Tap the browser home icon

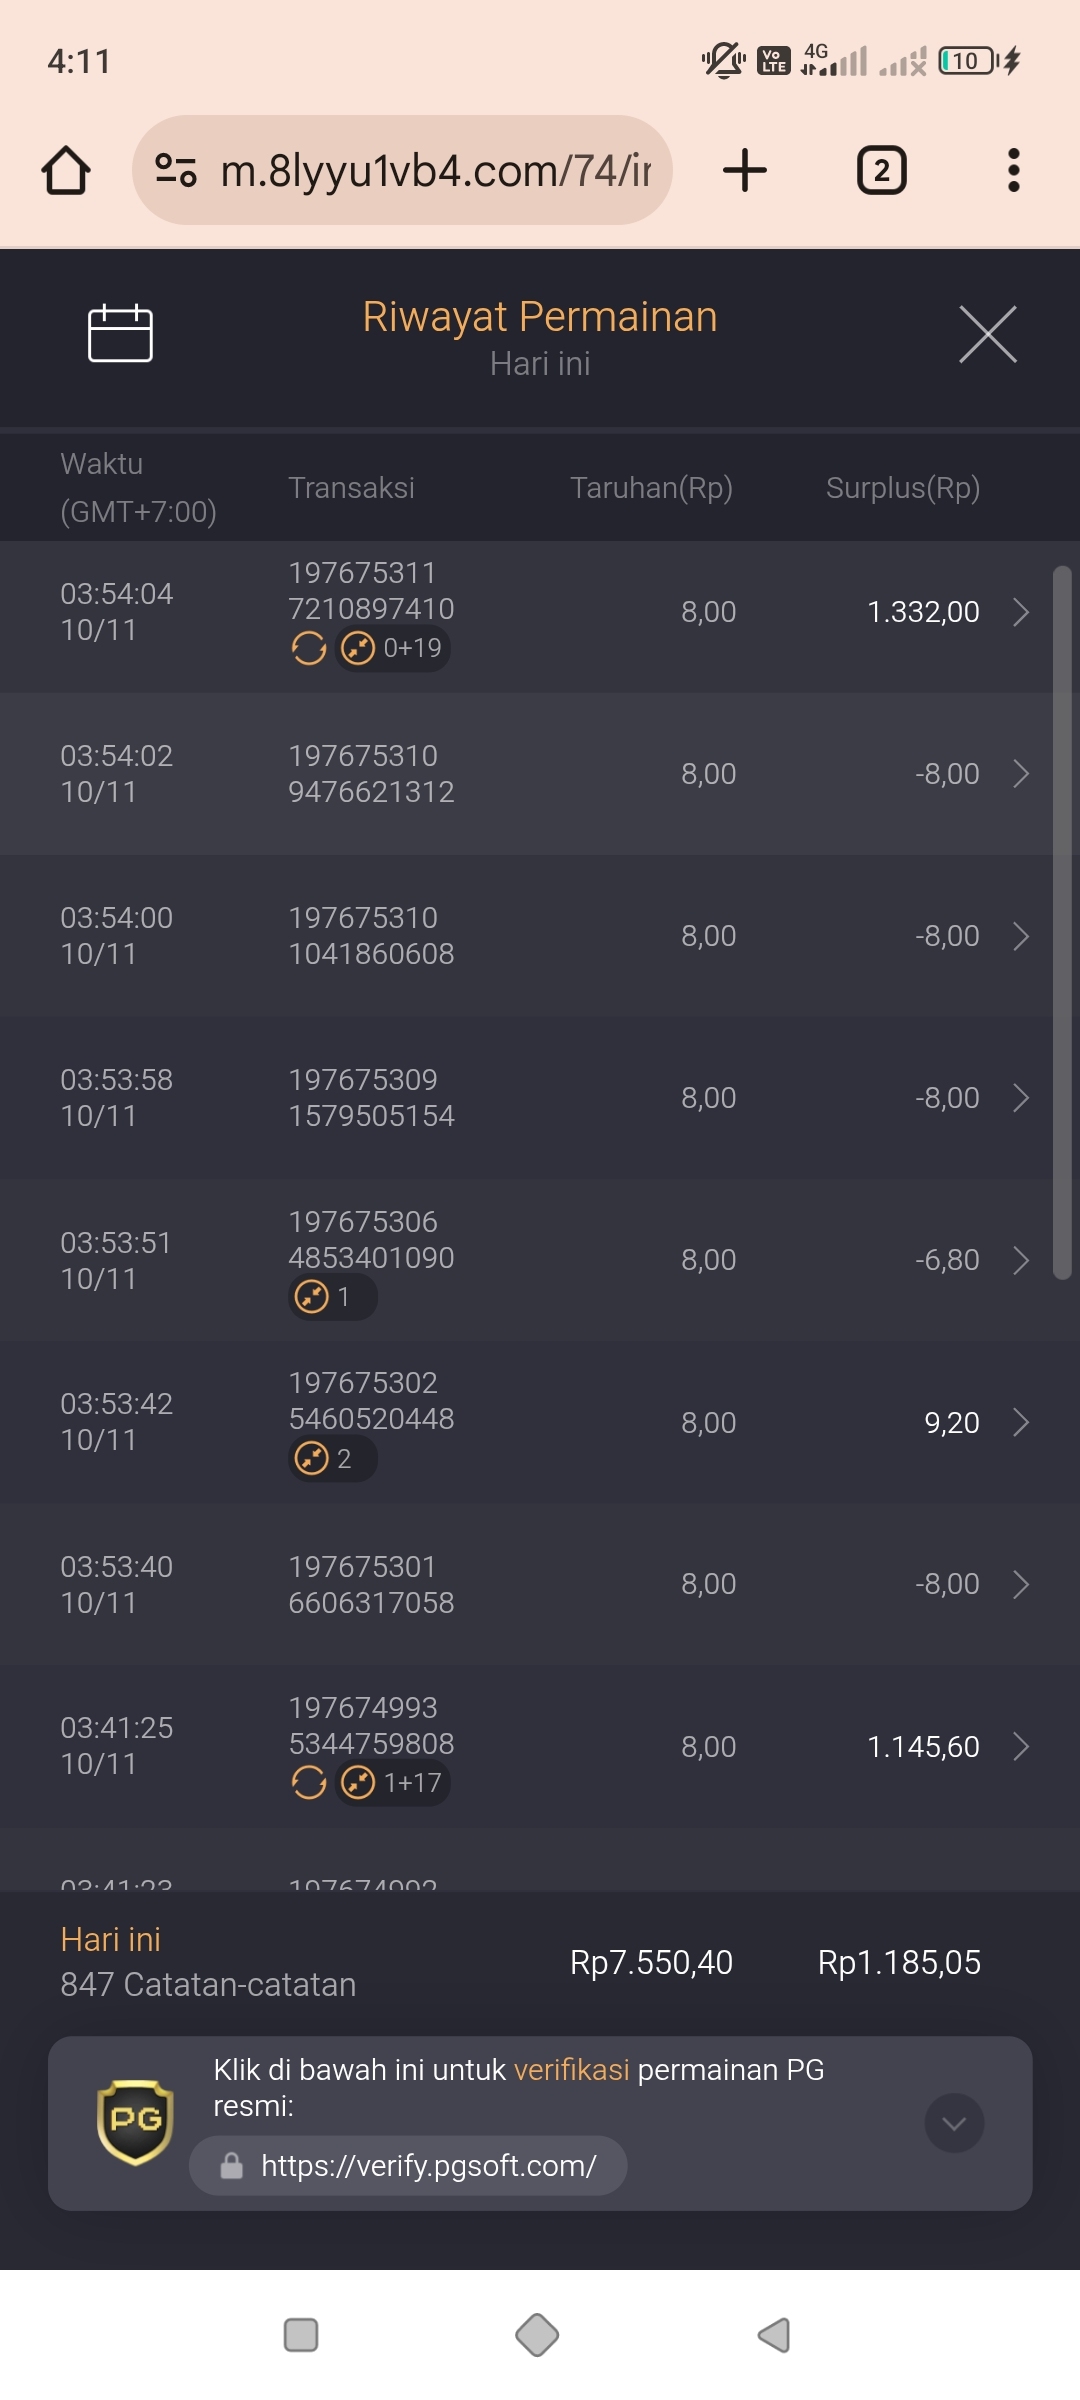point(66,170)
